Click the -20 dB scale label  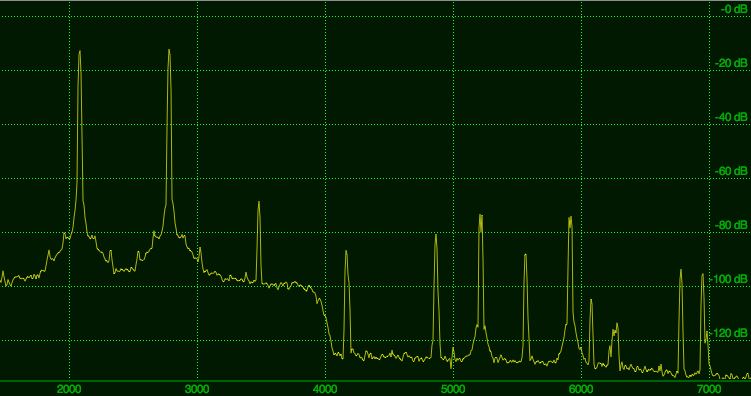click(731, 63)
